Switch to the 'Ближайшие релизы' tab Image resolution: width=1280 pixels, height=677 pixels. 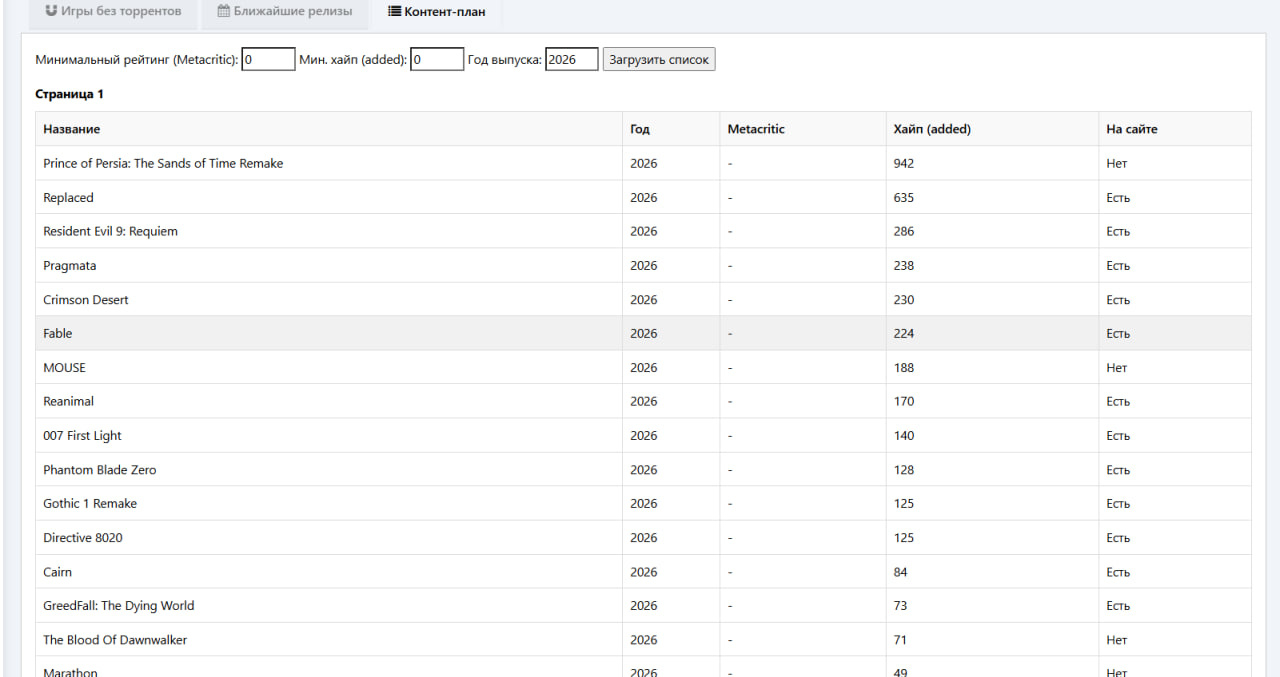(285, 12)
